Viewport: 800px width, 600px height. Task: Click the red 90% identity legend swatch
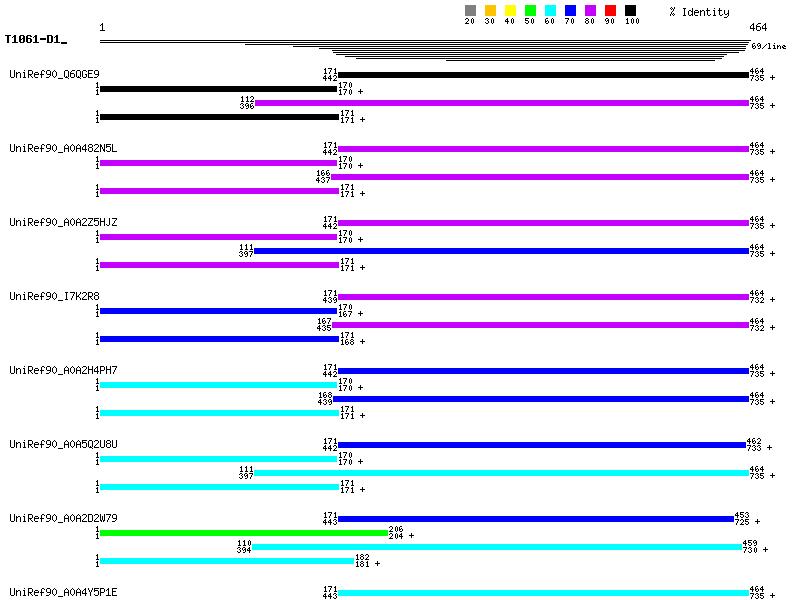click(610, 11)
